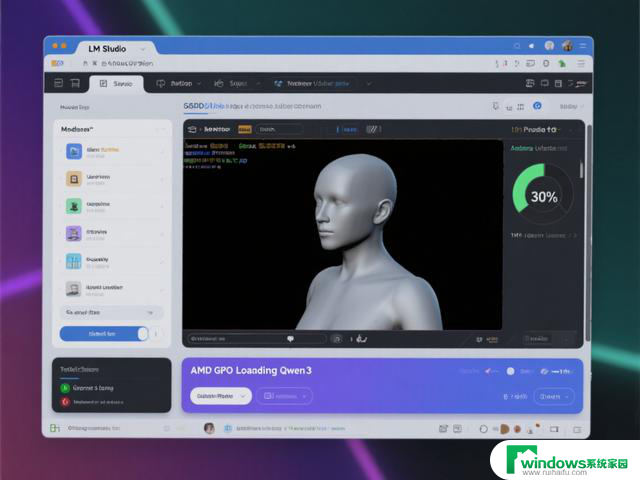Viewport: 640px width, 480px height.
Task: Click the thumbs-up icon in viewer bottom bar
Action: 362,338
